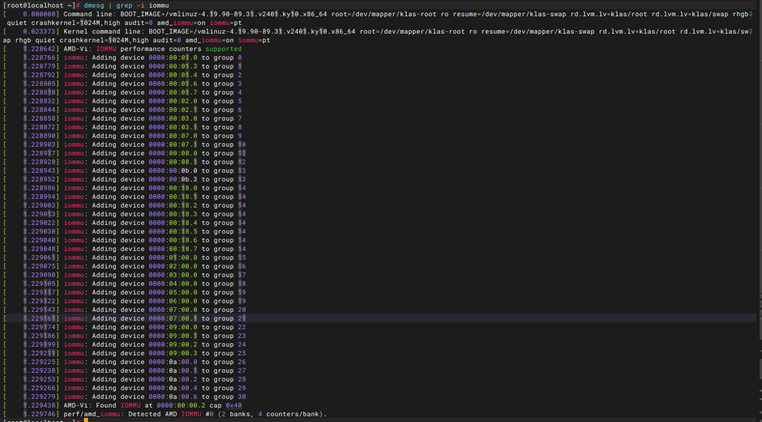
Task: Click the word "supported" in the AMD-Vi line
Action: click(224, 49)
